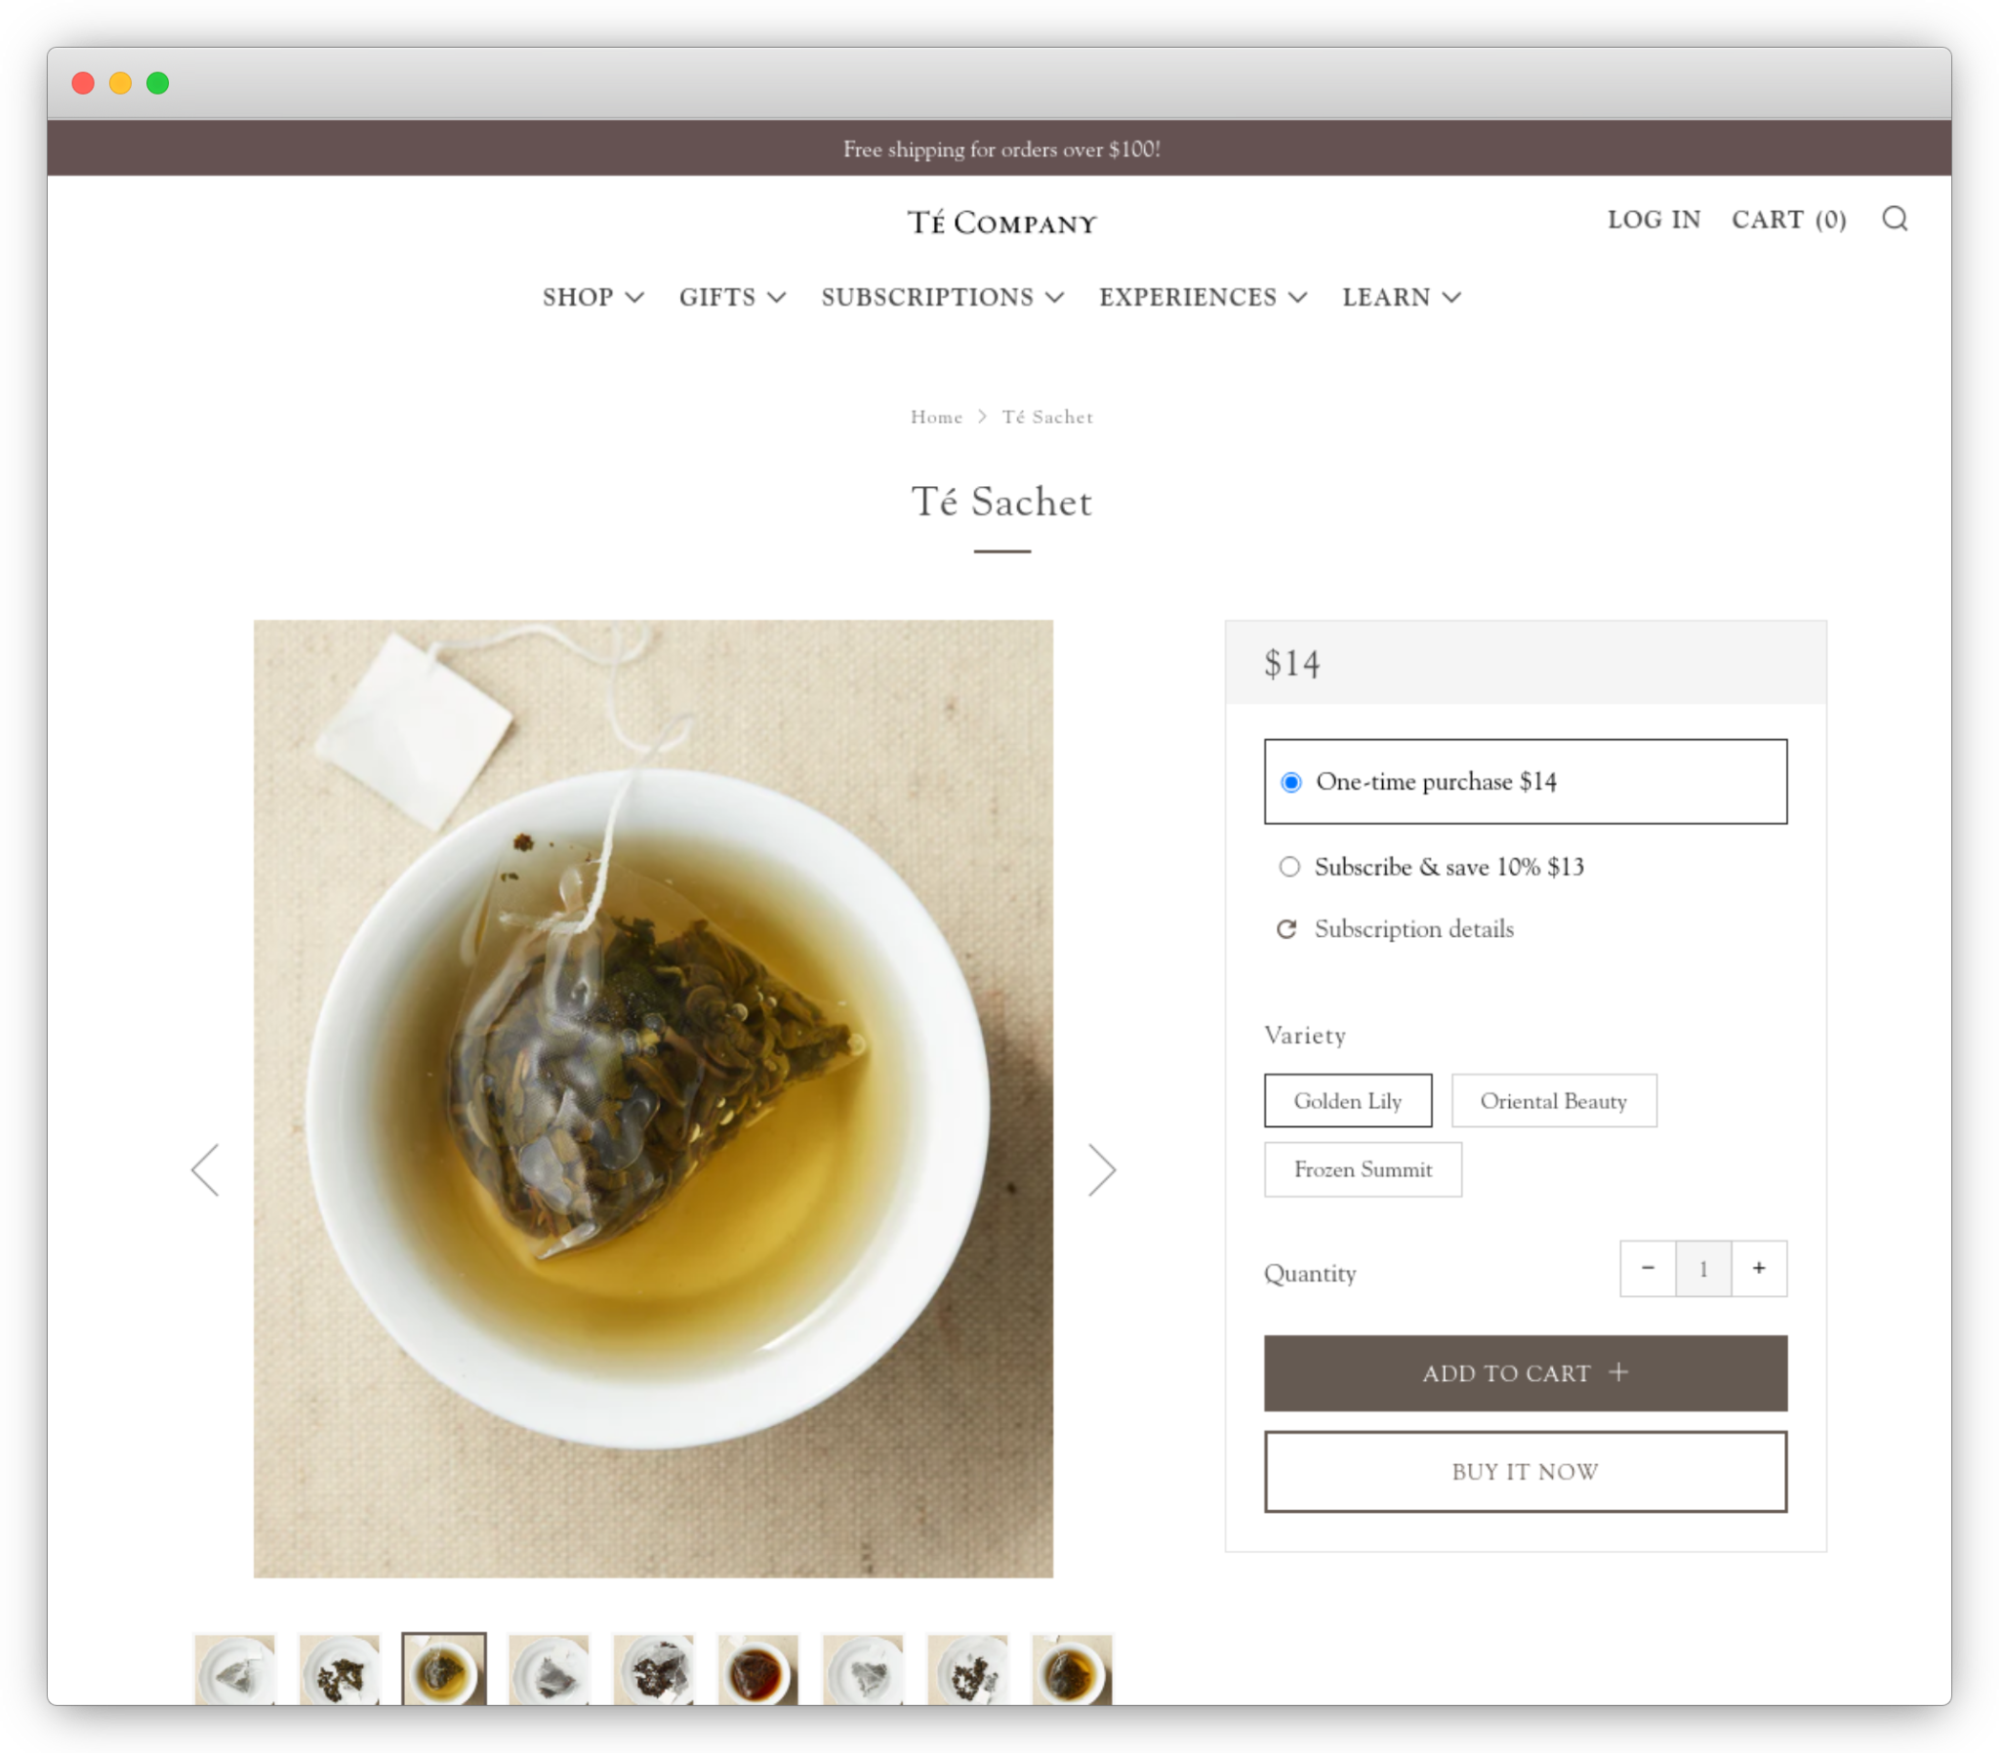Click the search magnifier icon

tap(1894, 219)
